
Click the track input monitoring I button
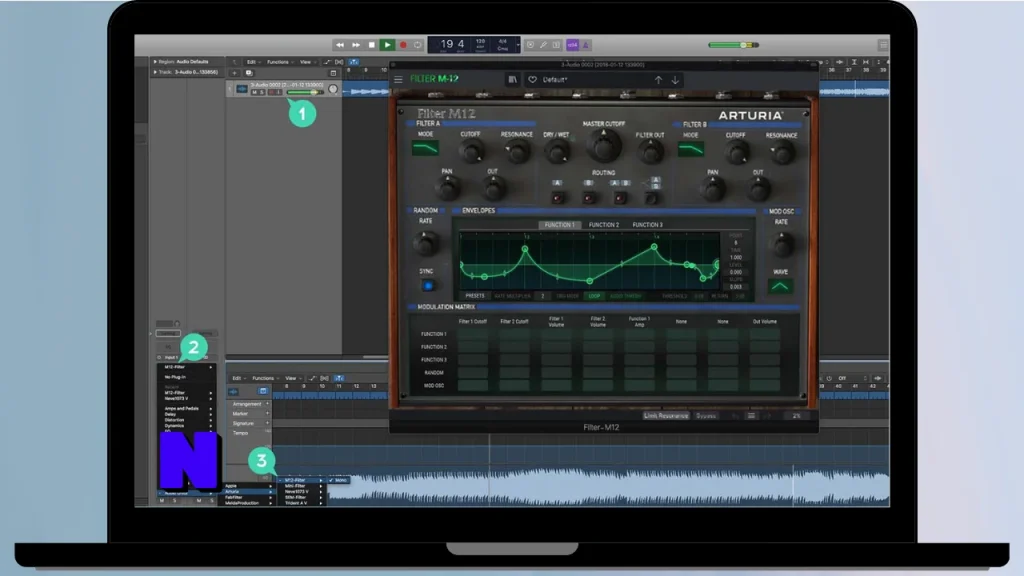click(x=279, y=93)
